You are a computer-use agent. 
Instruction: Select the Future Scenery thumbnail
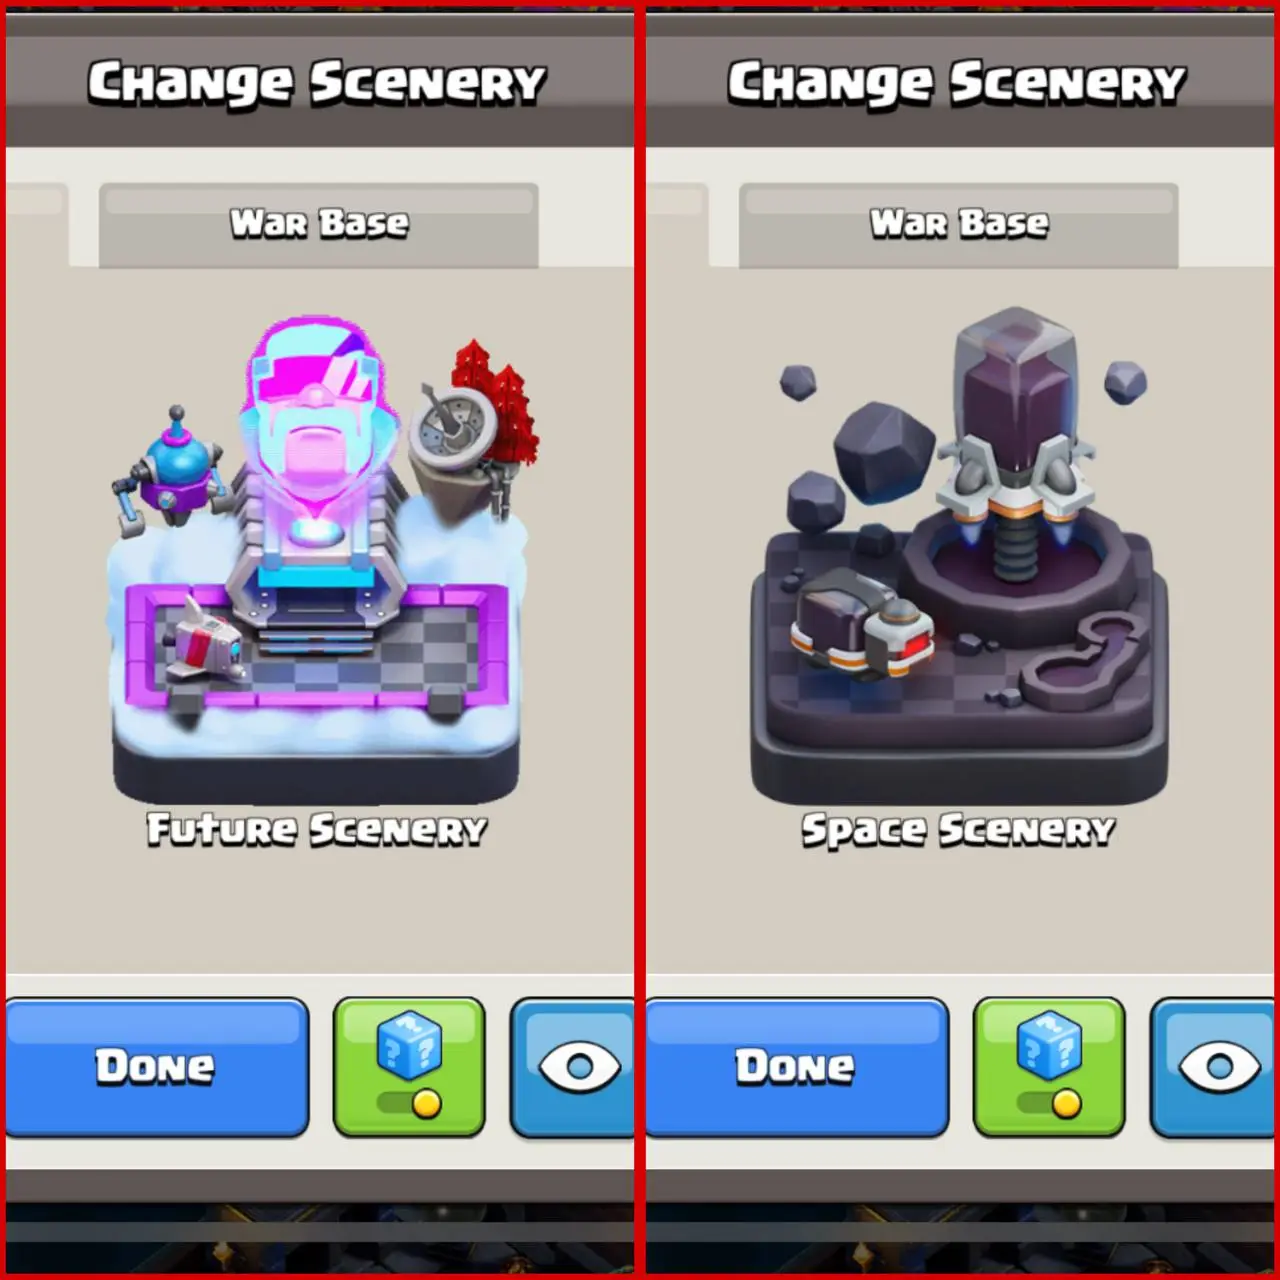tap(317, 560)
